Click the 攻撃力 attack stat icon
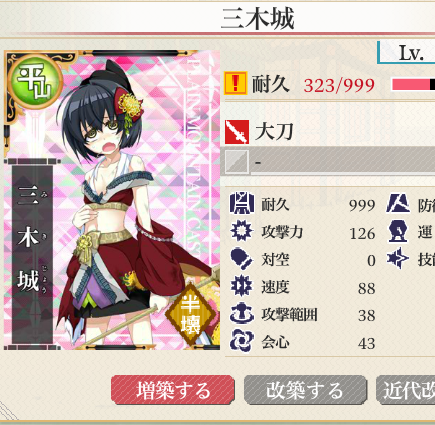 242,231
